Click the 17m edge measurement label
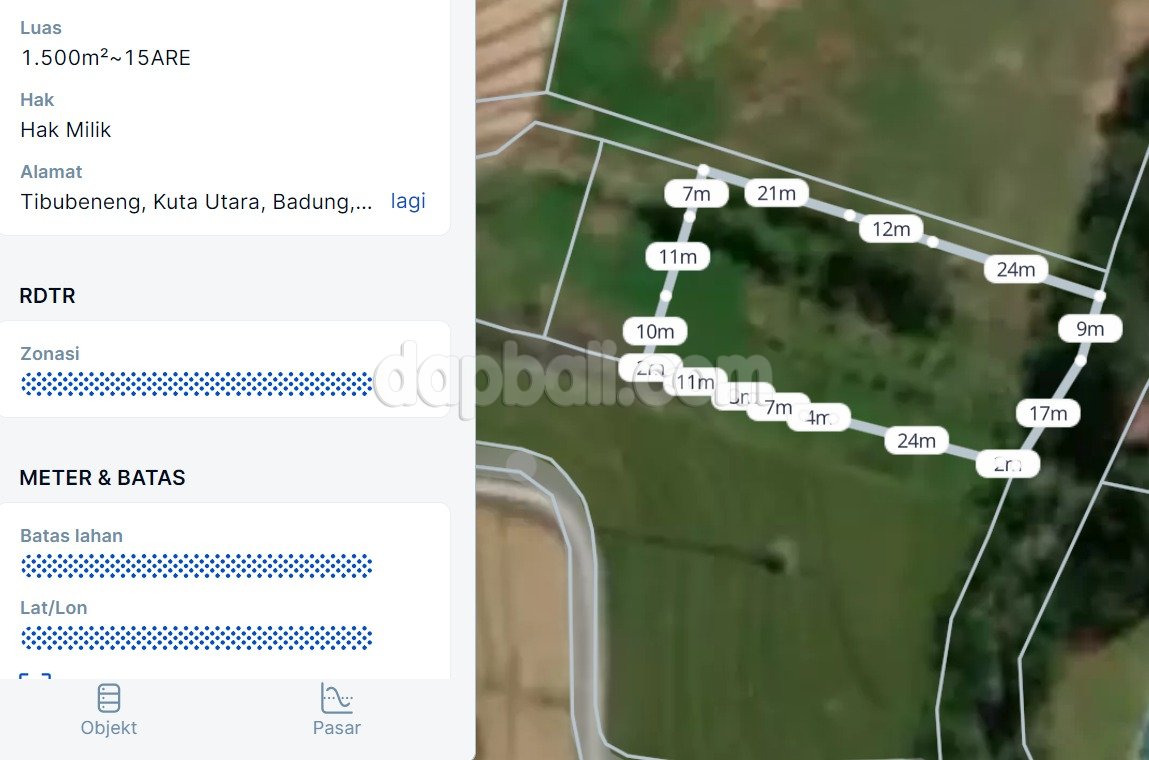The height and width of the screenshot is (760, 1149). point(1048,414)
